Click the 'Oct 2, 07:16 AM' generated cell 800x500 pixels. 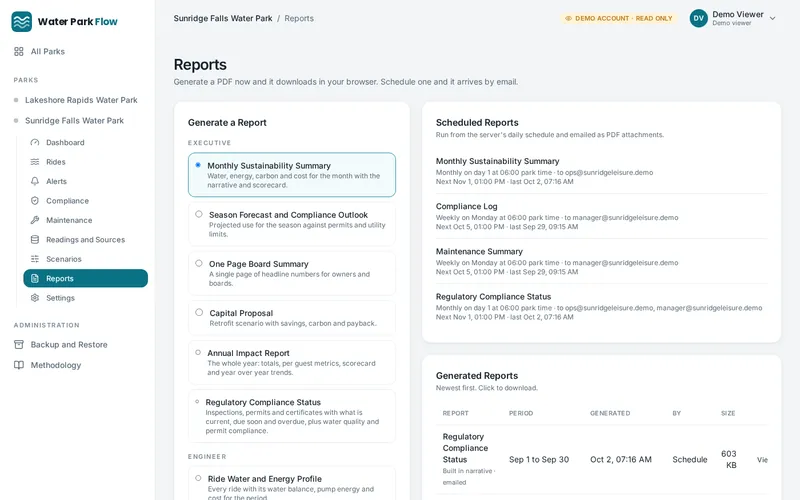click(621, 460)
